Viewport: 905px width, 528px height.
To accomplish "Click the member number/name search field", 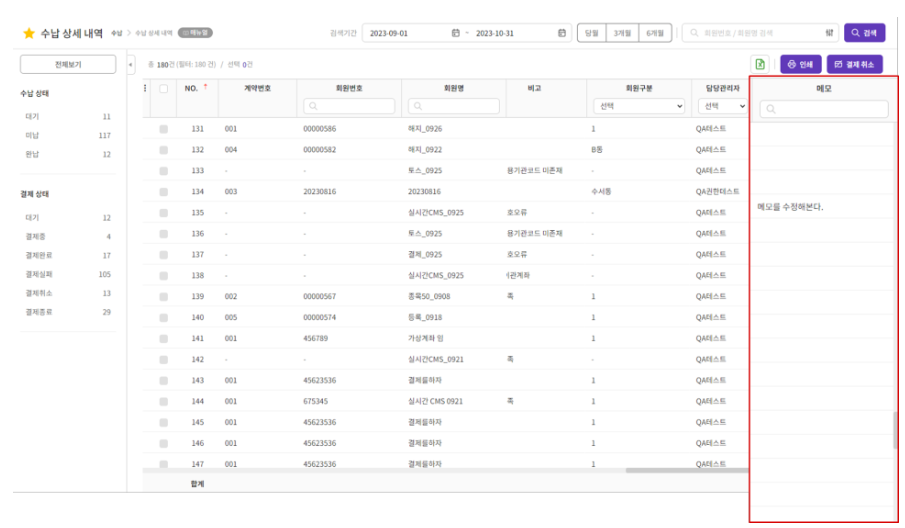I will click(760, 33).
